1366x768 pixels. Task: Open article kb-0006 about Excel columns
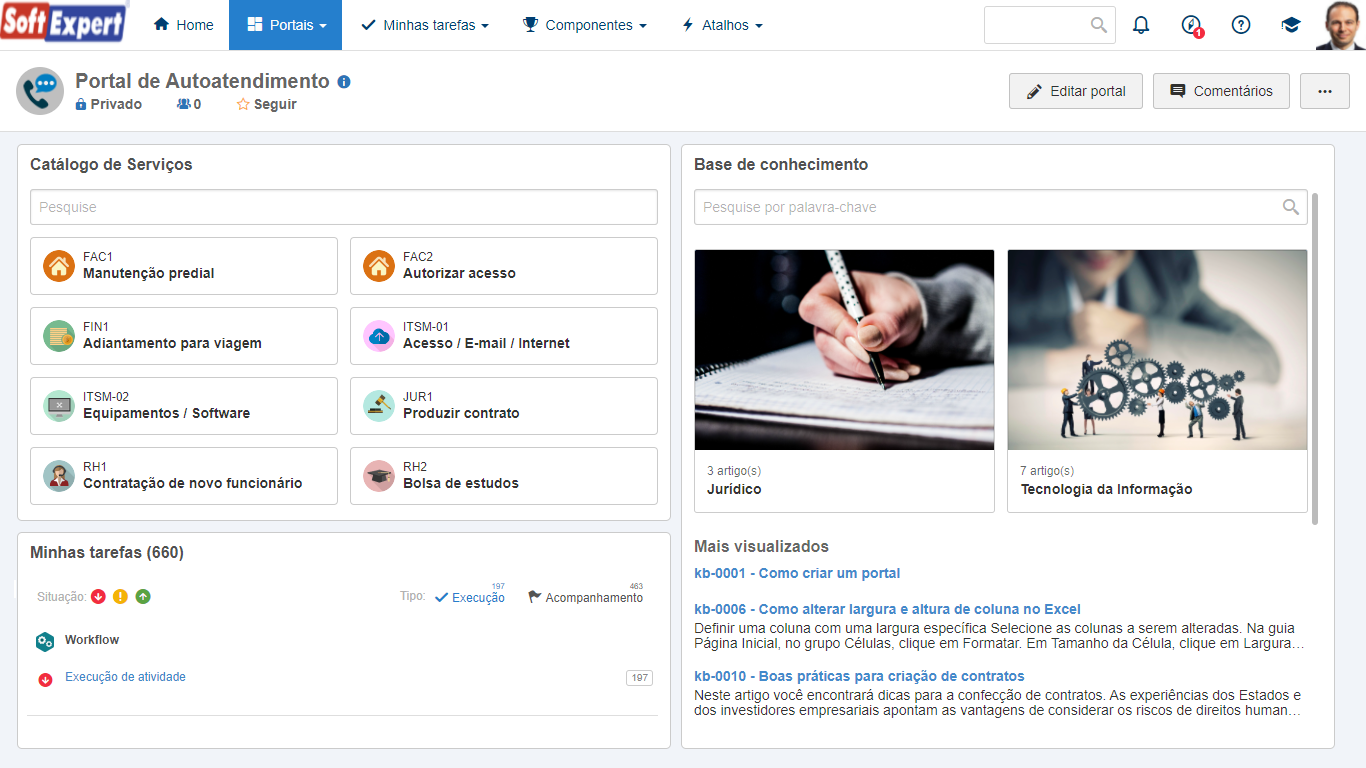coord(887,609)
